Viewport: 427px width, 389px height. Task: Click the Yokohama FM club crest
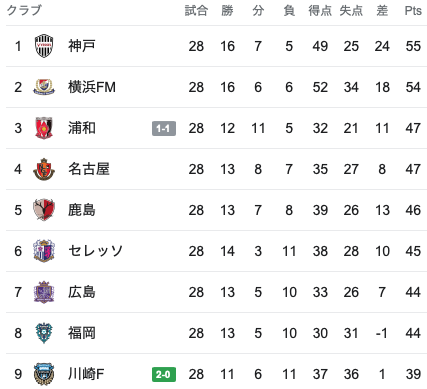[x=44, y=87]
